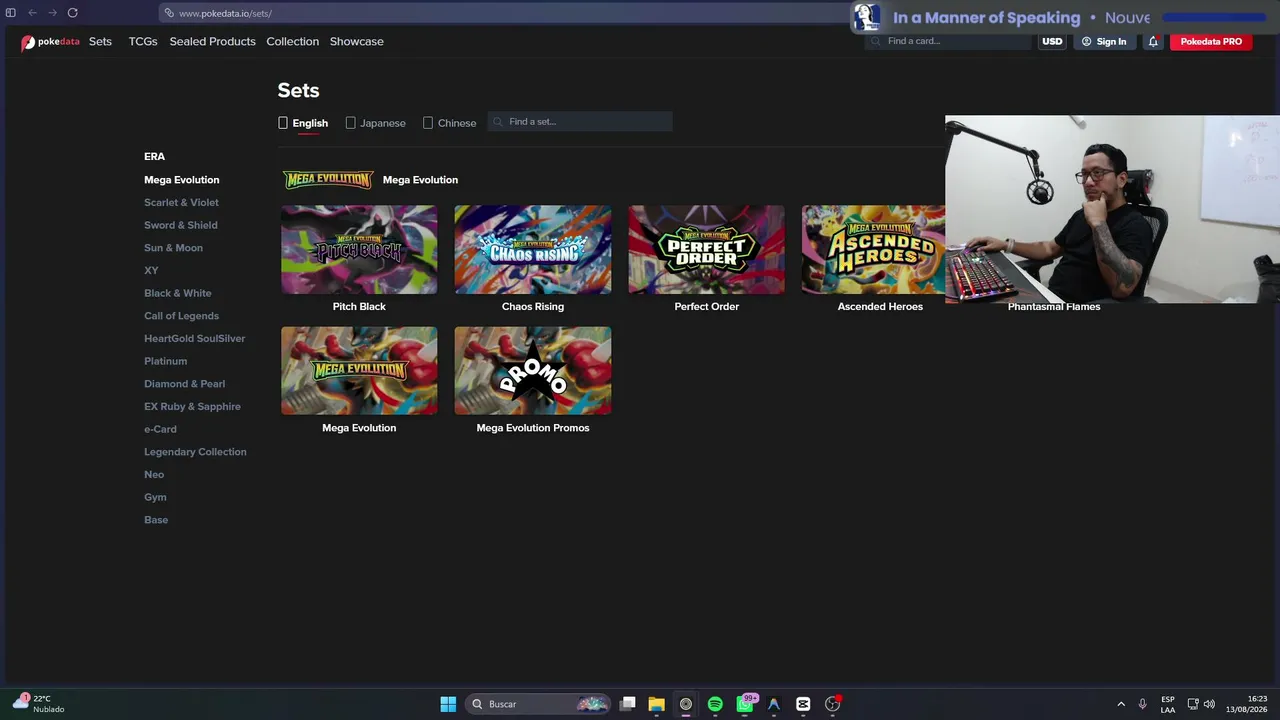The width and height of the screenshot is (1280, 720).
Task: Open the Collection page
Action: pos(292,42)
